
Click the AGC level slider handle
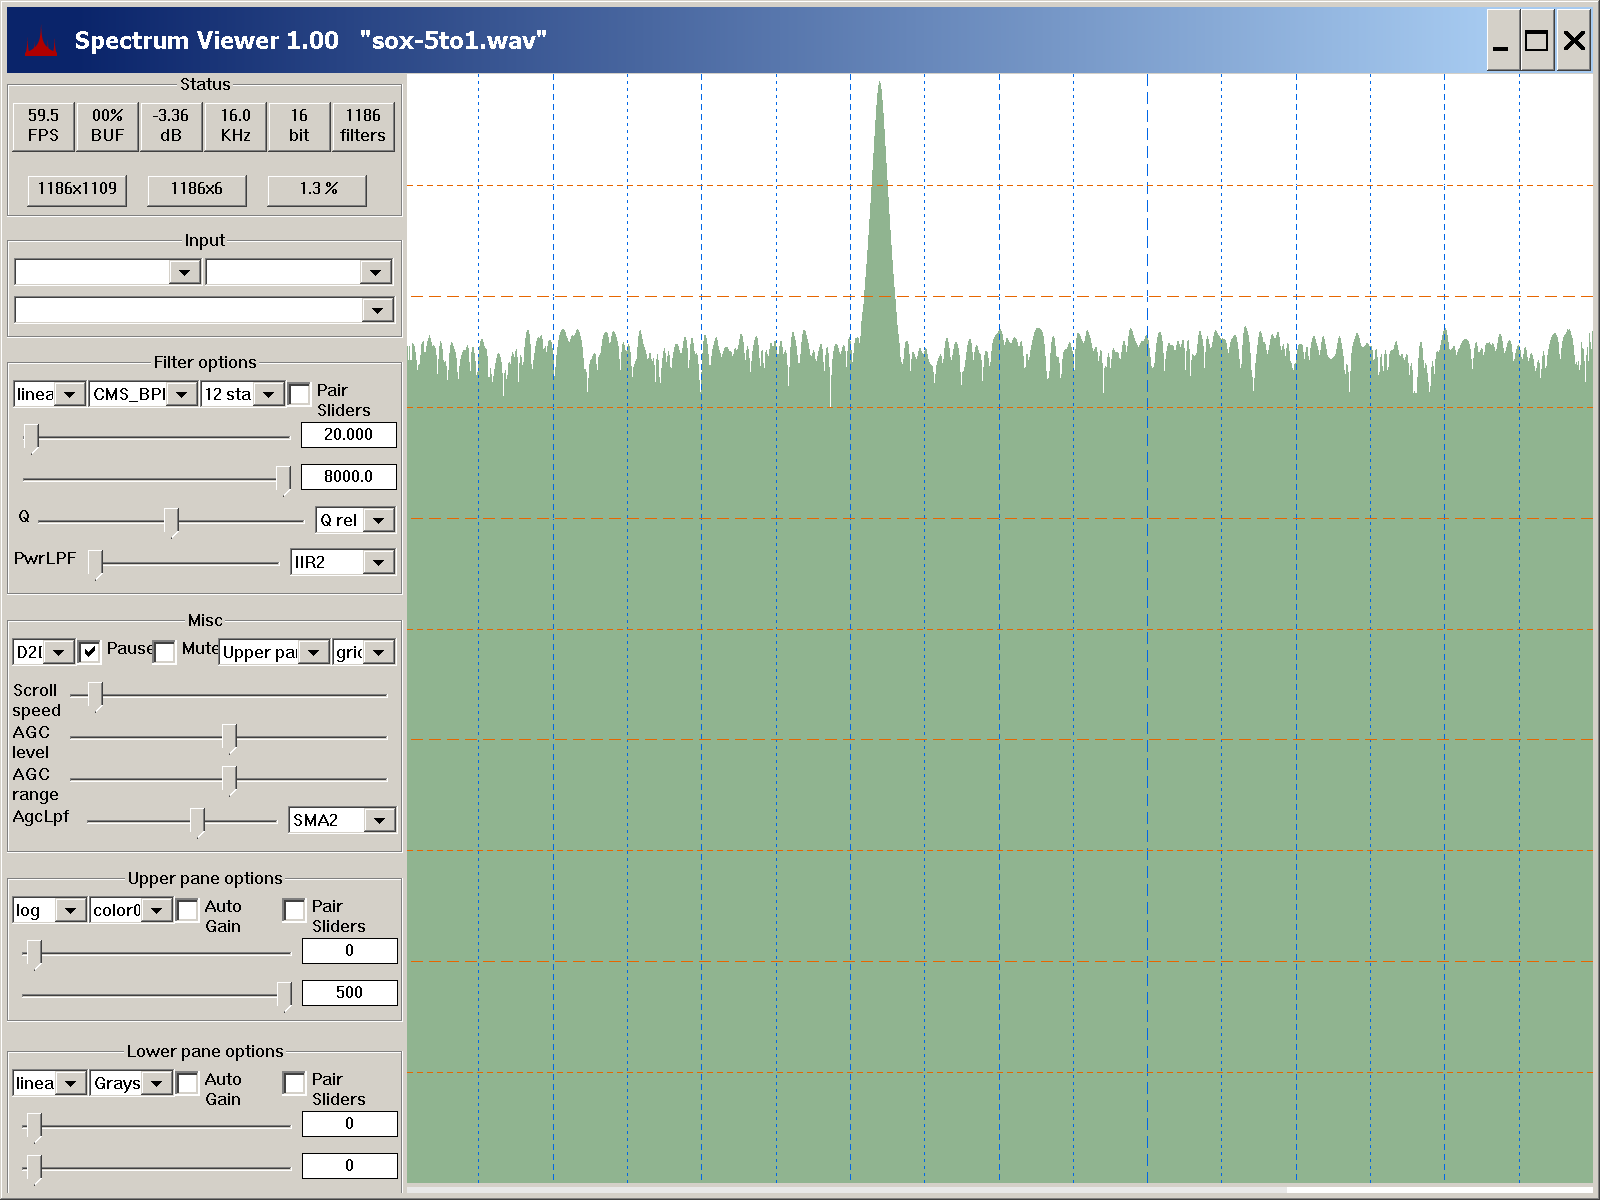(x=230, y=738)
